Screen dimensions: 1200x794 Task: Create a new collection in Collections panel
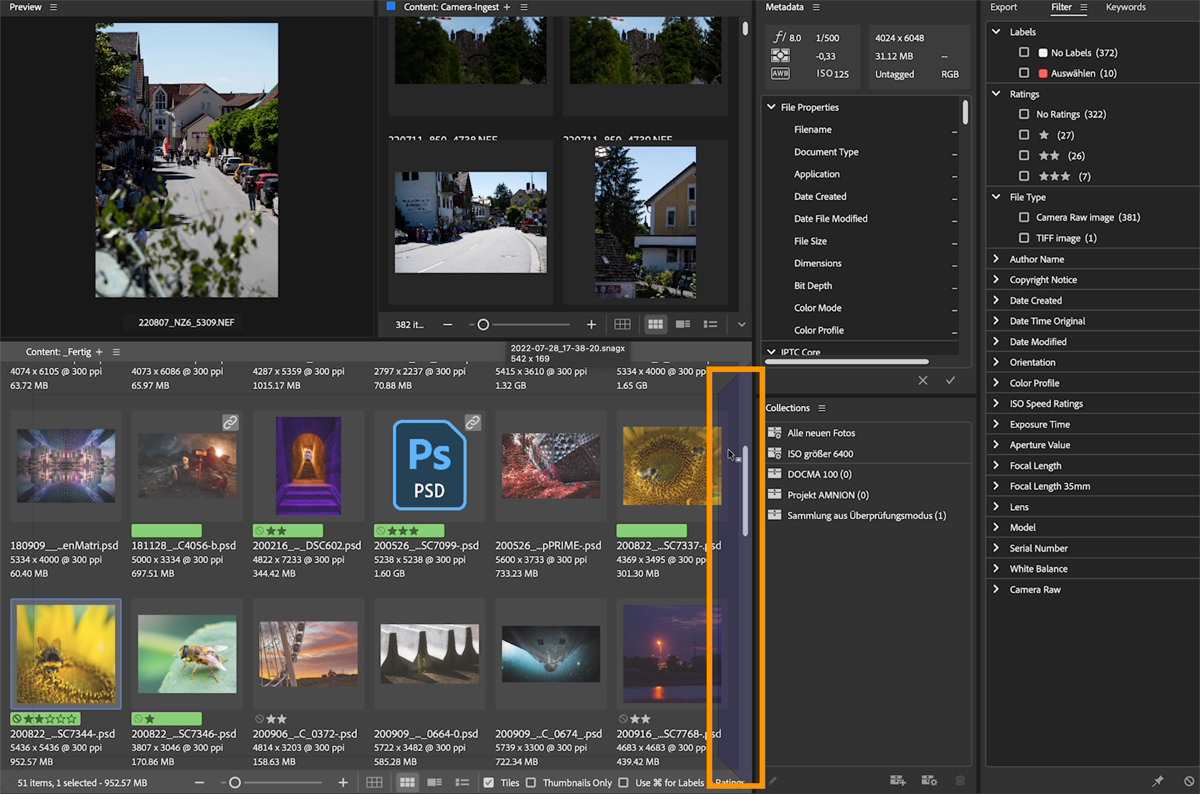click(897, 781)
